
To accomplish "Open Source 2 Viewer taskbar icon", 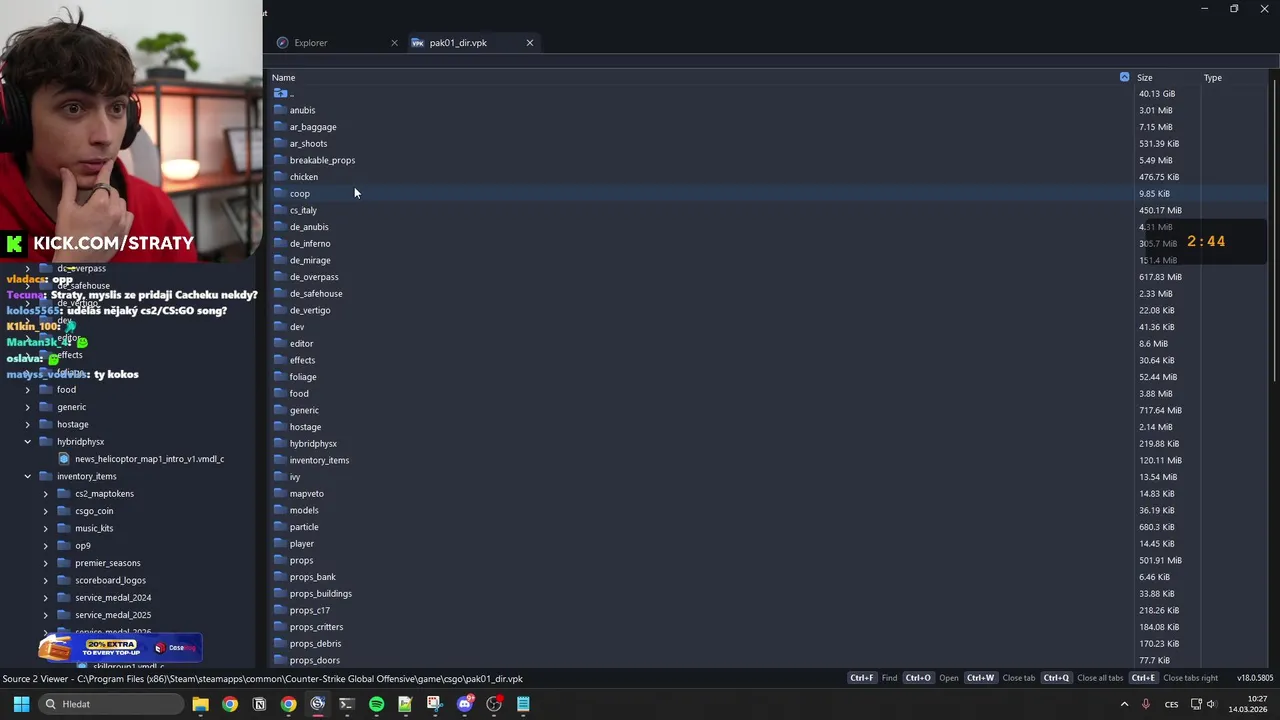I will (317, 704).
